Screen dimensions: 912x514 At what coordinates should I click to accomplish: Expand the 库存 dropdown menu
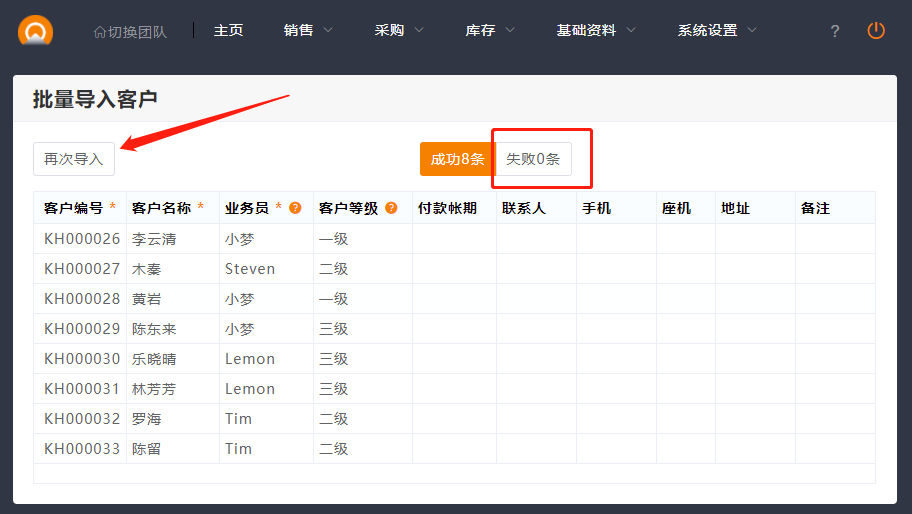490,30
